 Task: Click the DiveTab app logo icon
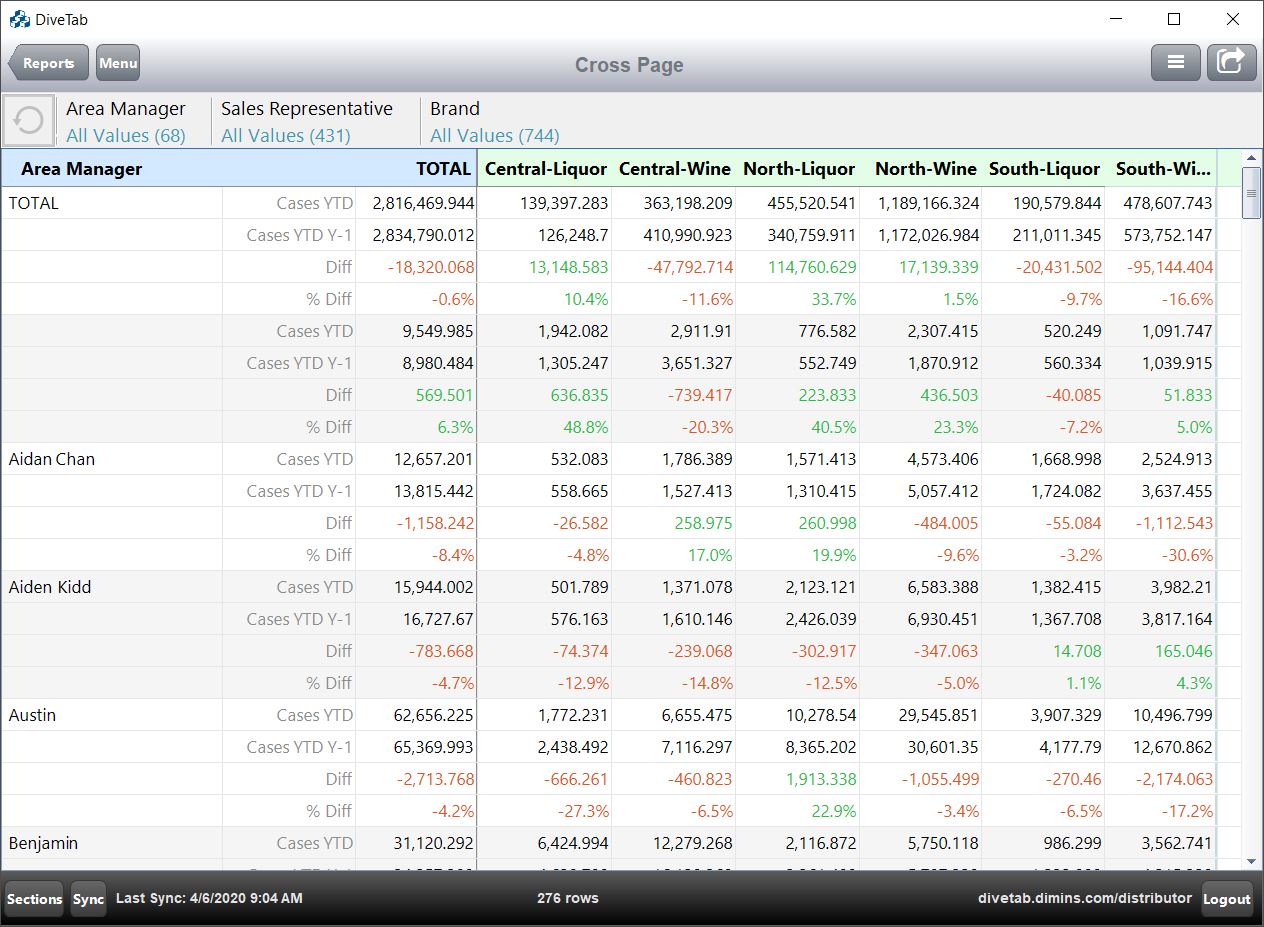pos(19,19)
